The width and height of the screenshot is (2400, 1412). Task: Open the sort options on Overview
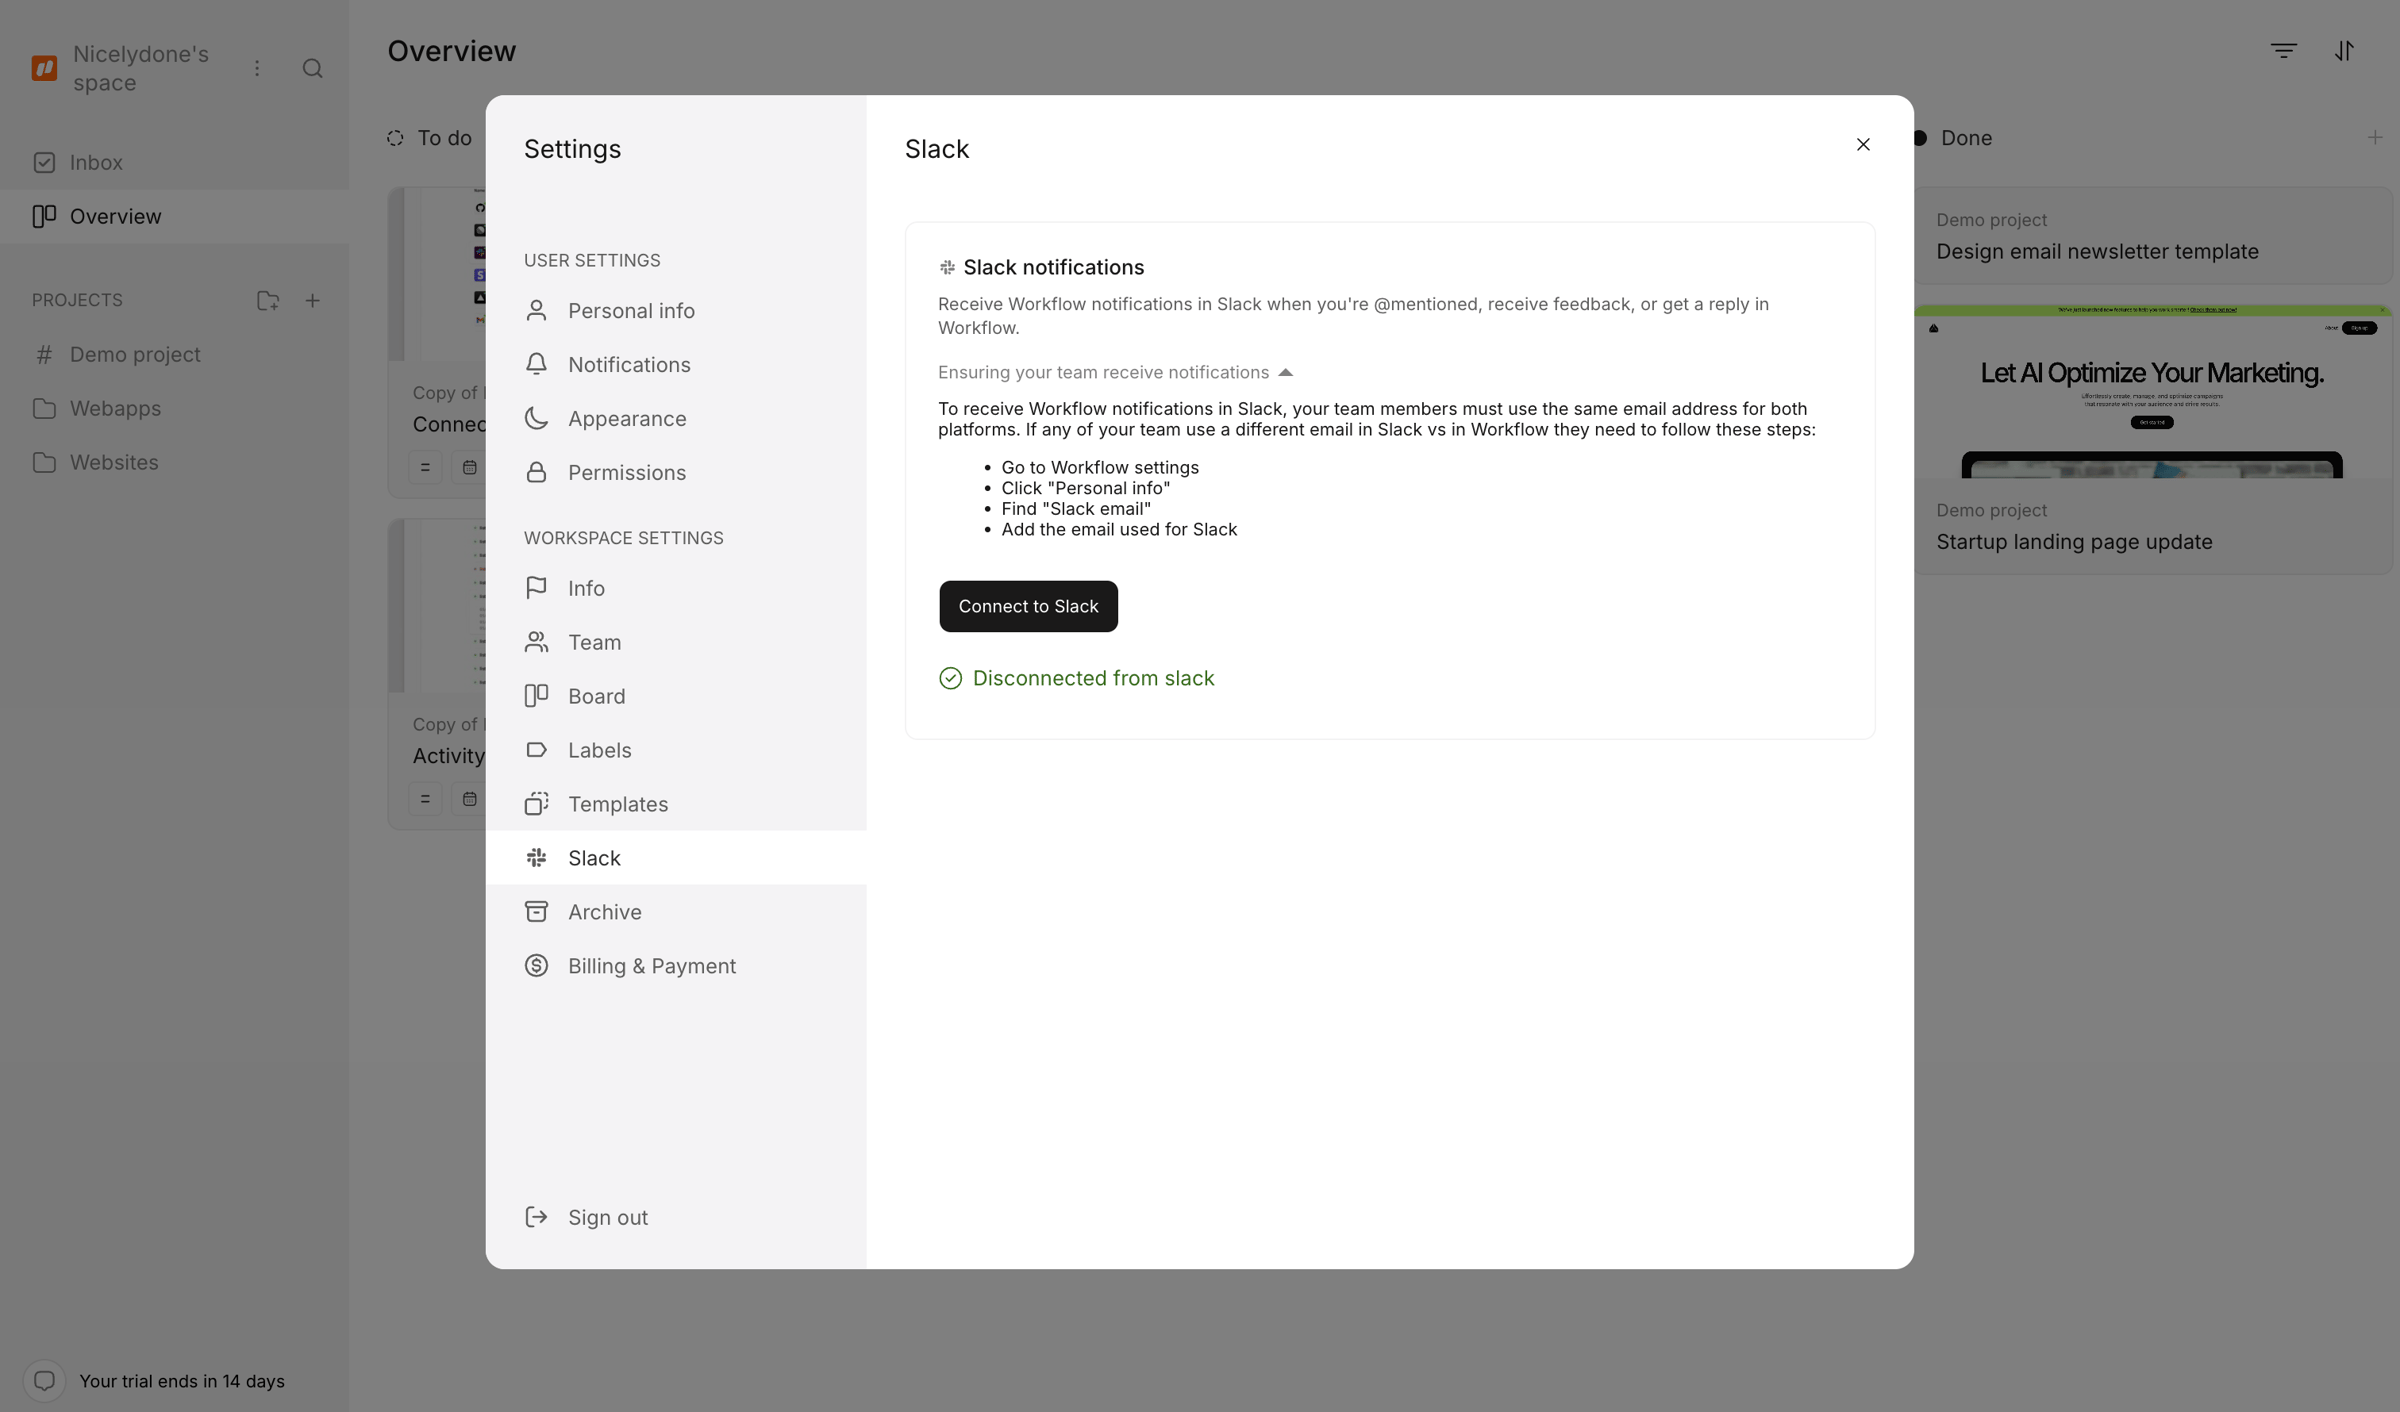(2344, 51)
